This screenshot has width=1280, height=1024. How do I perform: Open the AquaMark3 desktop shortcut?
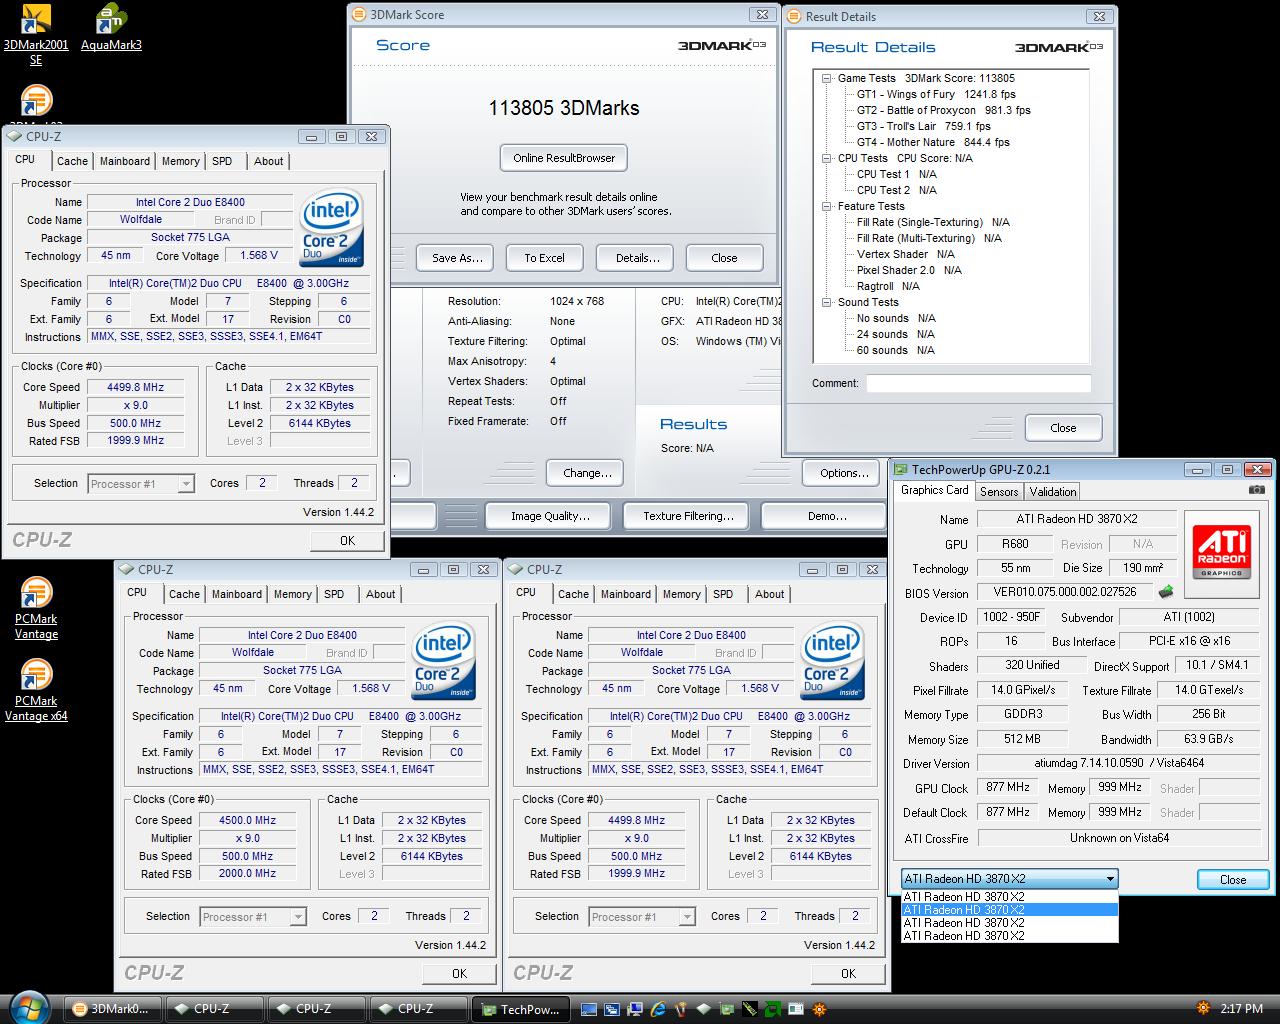point(111,28)
